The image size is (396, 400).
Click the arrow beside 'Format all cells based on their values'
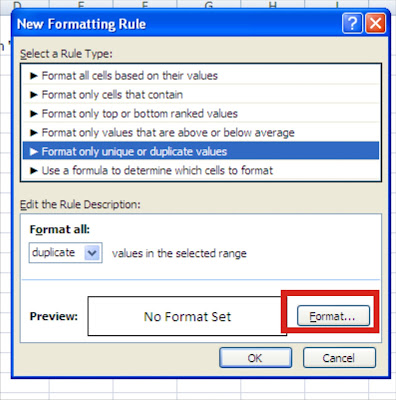pos(33,76)
